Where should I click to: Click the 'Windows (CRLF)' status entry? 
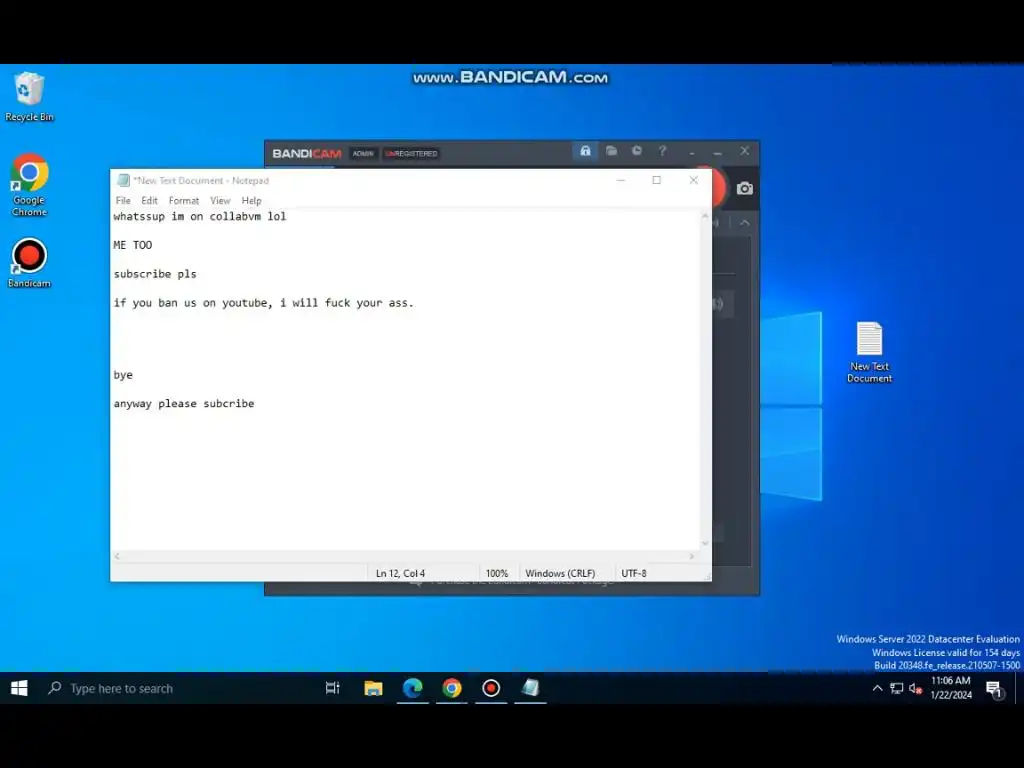click(560, 573)
